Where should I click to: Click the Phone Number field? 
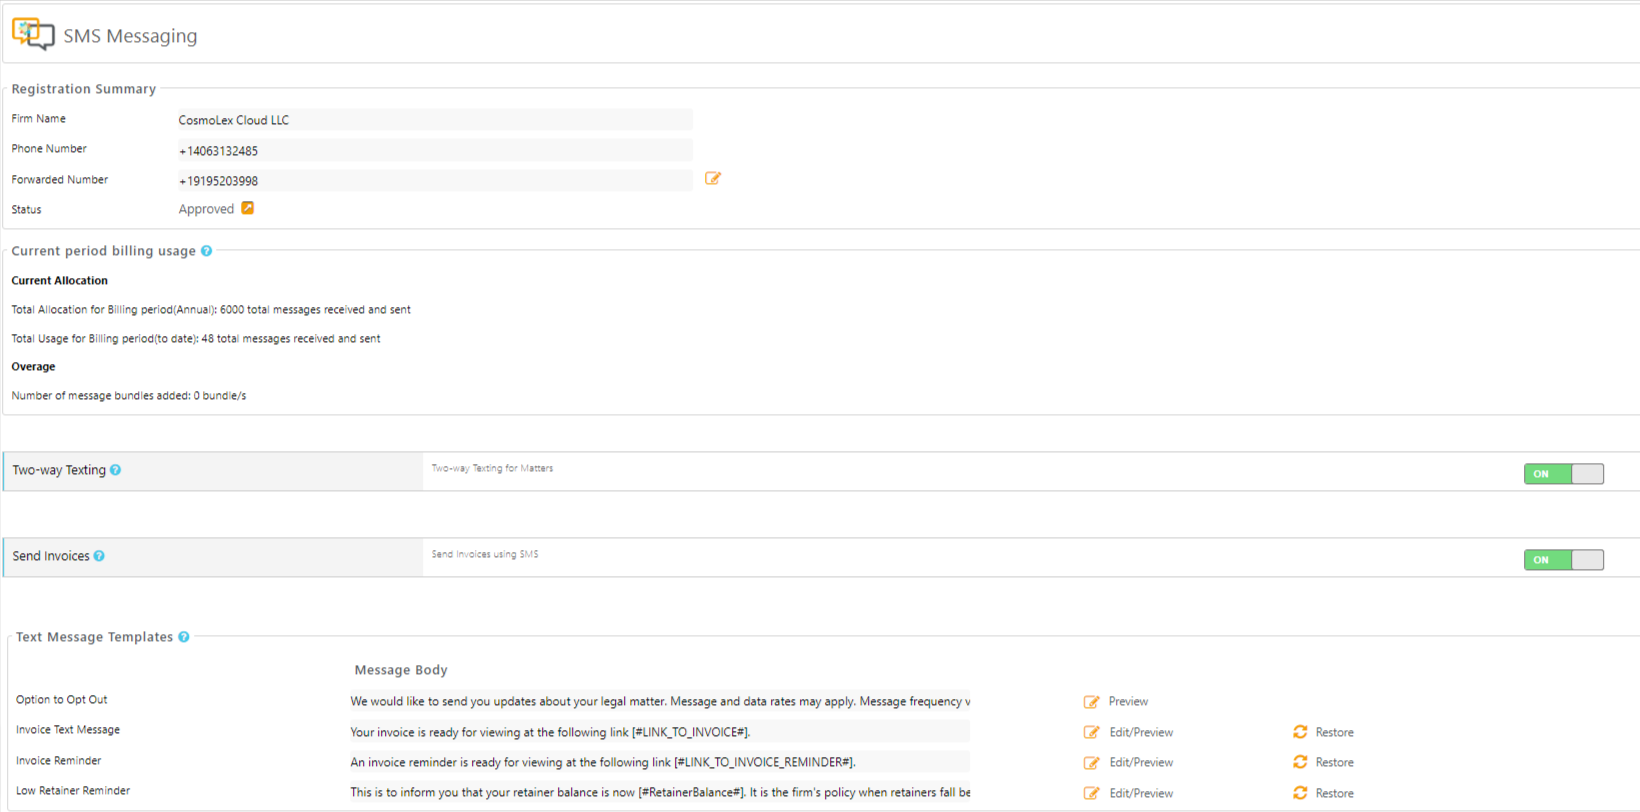[x=434, y=151]
